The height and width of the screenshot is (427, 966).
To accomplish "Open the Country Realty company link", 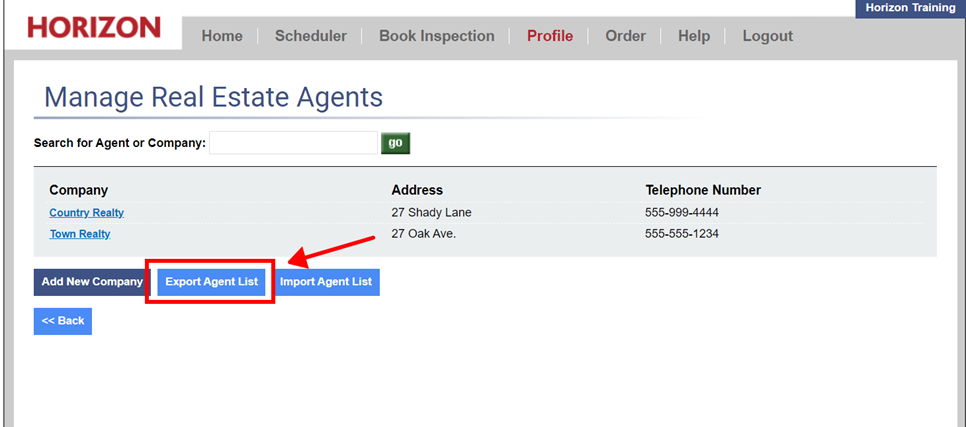I will click(87, 213).
